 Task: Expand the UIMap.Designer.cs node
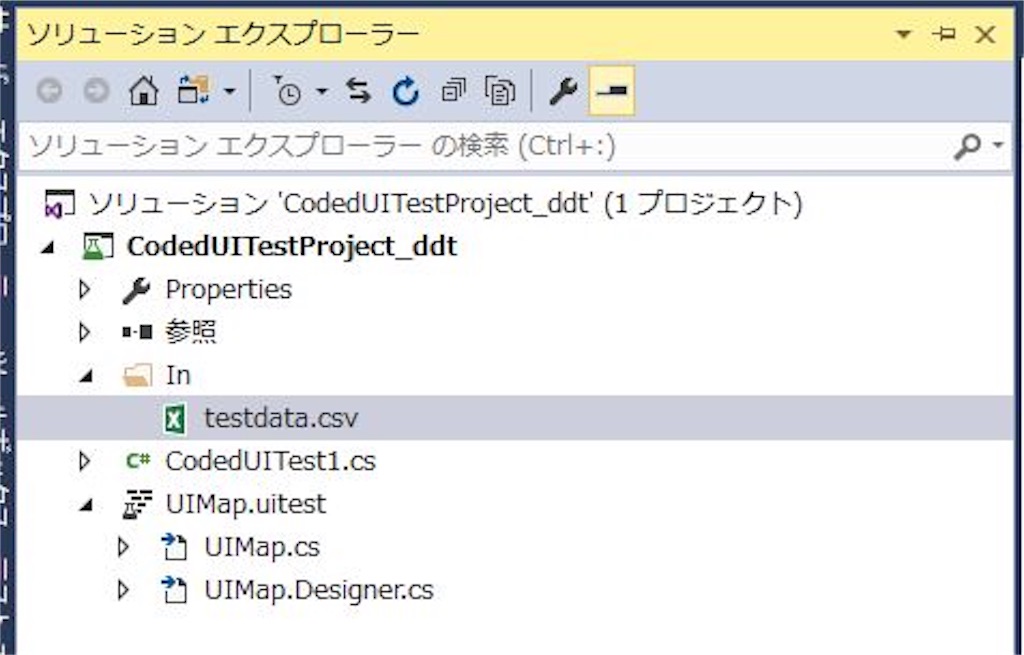[122, 590]
